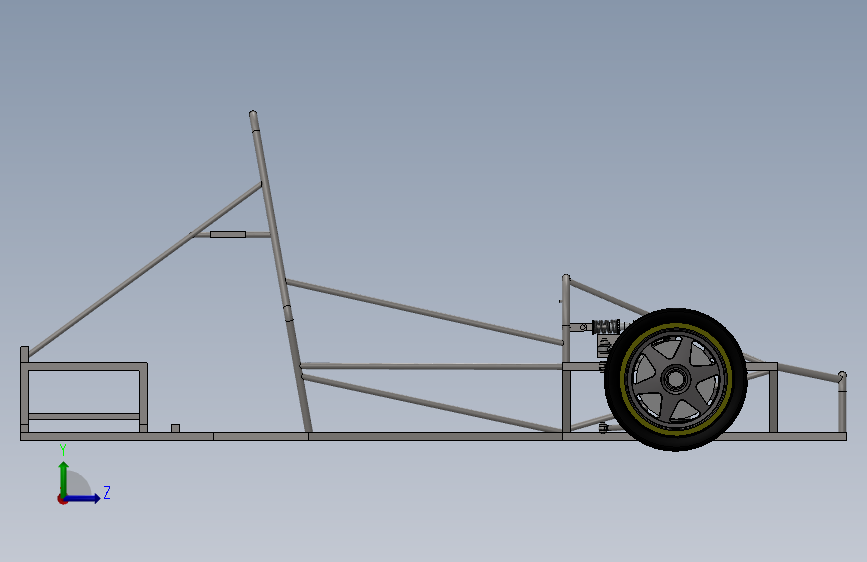The width and height of the screenshot is (867, 562).
Task: Select the center hub of the wheel rim
Action: tap(675, 379)
